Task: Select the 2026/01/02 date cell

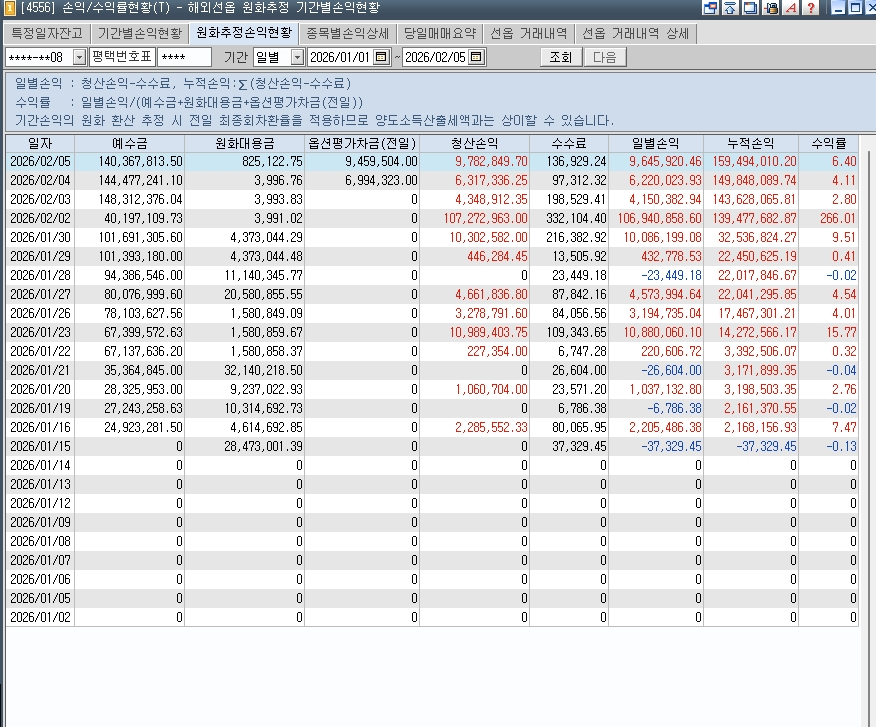Action: point(40,617)
